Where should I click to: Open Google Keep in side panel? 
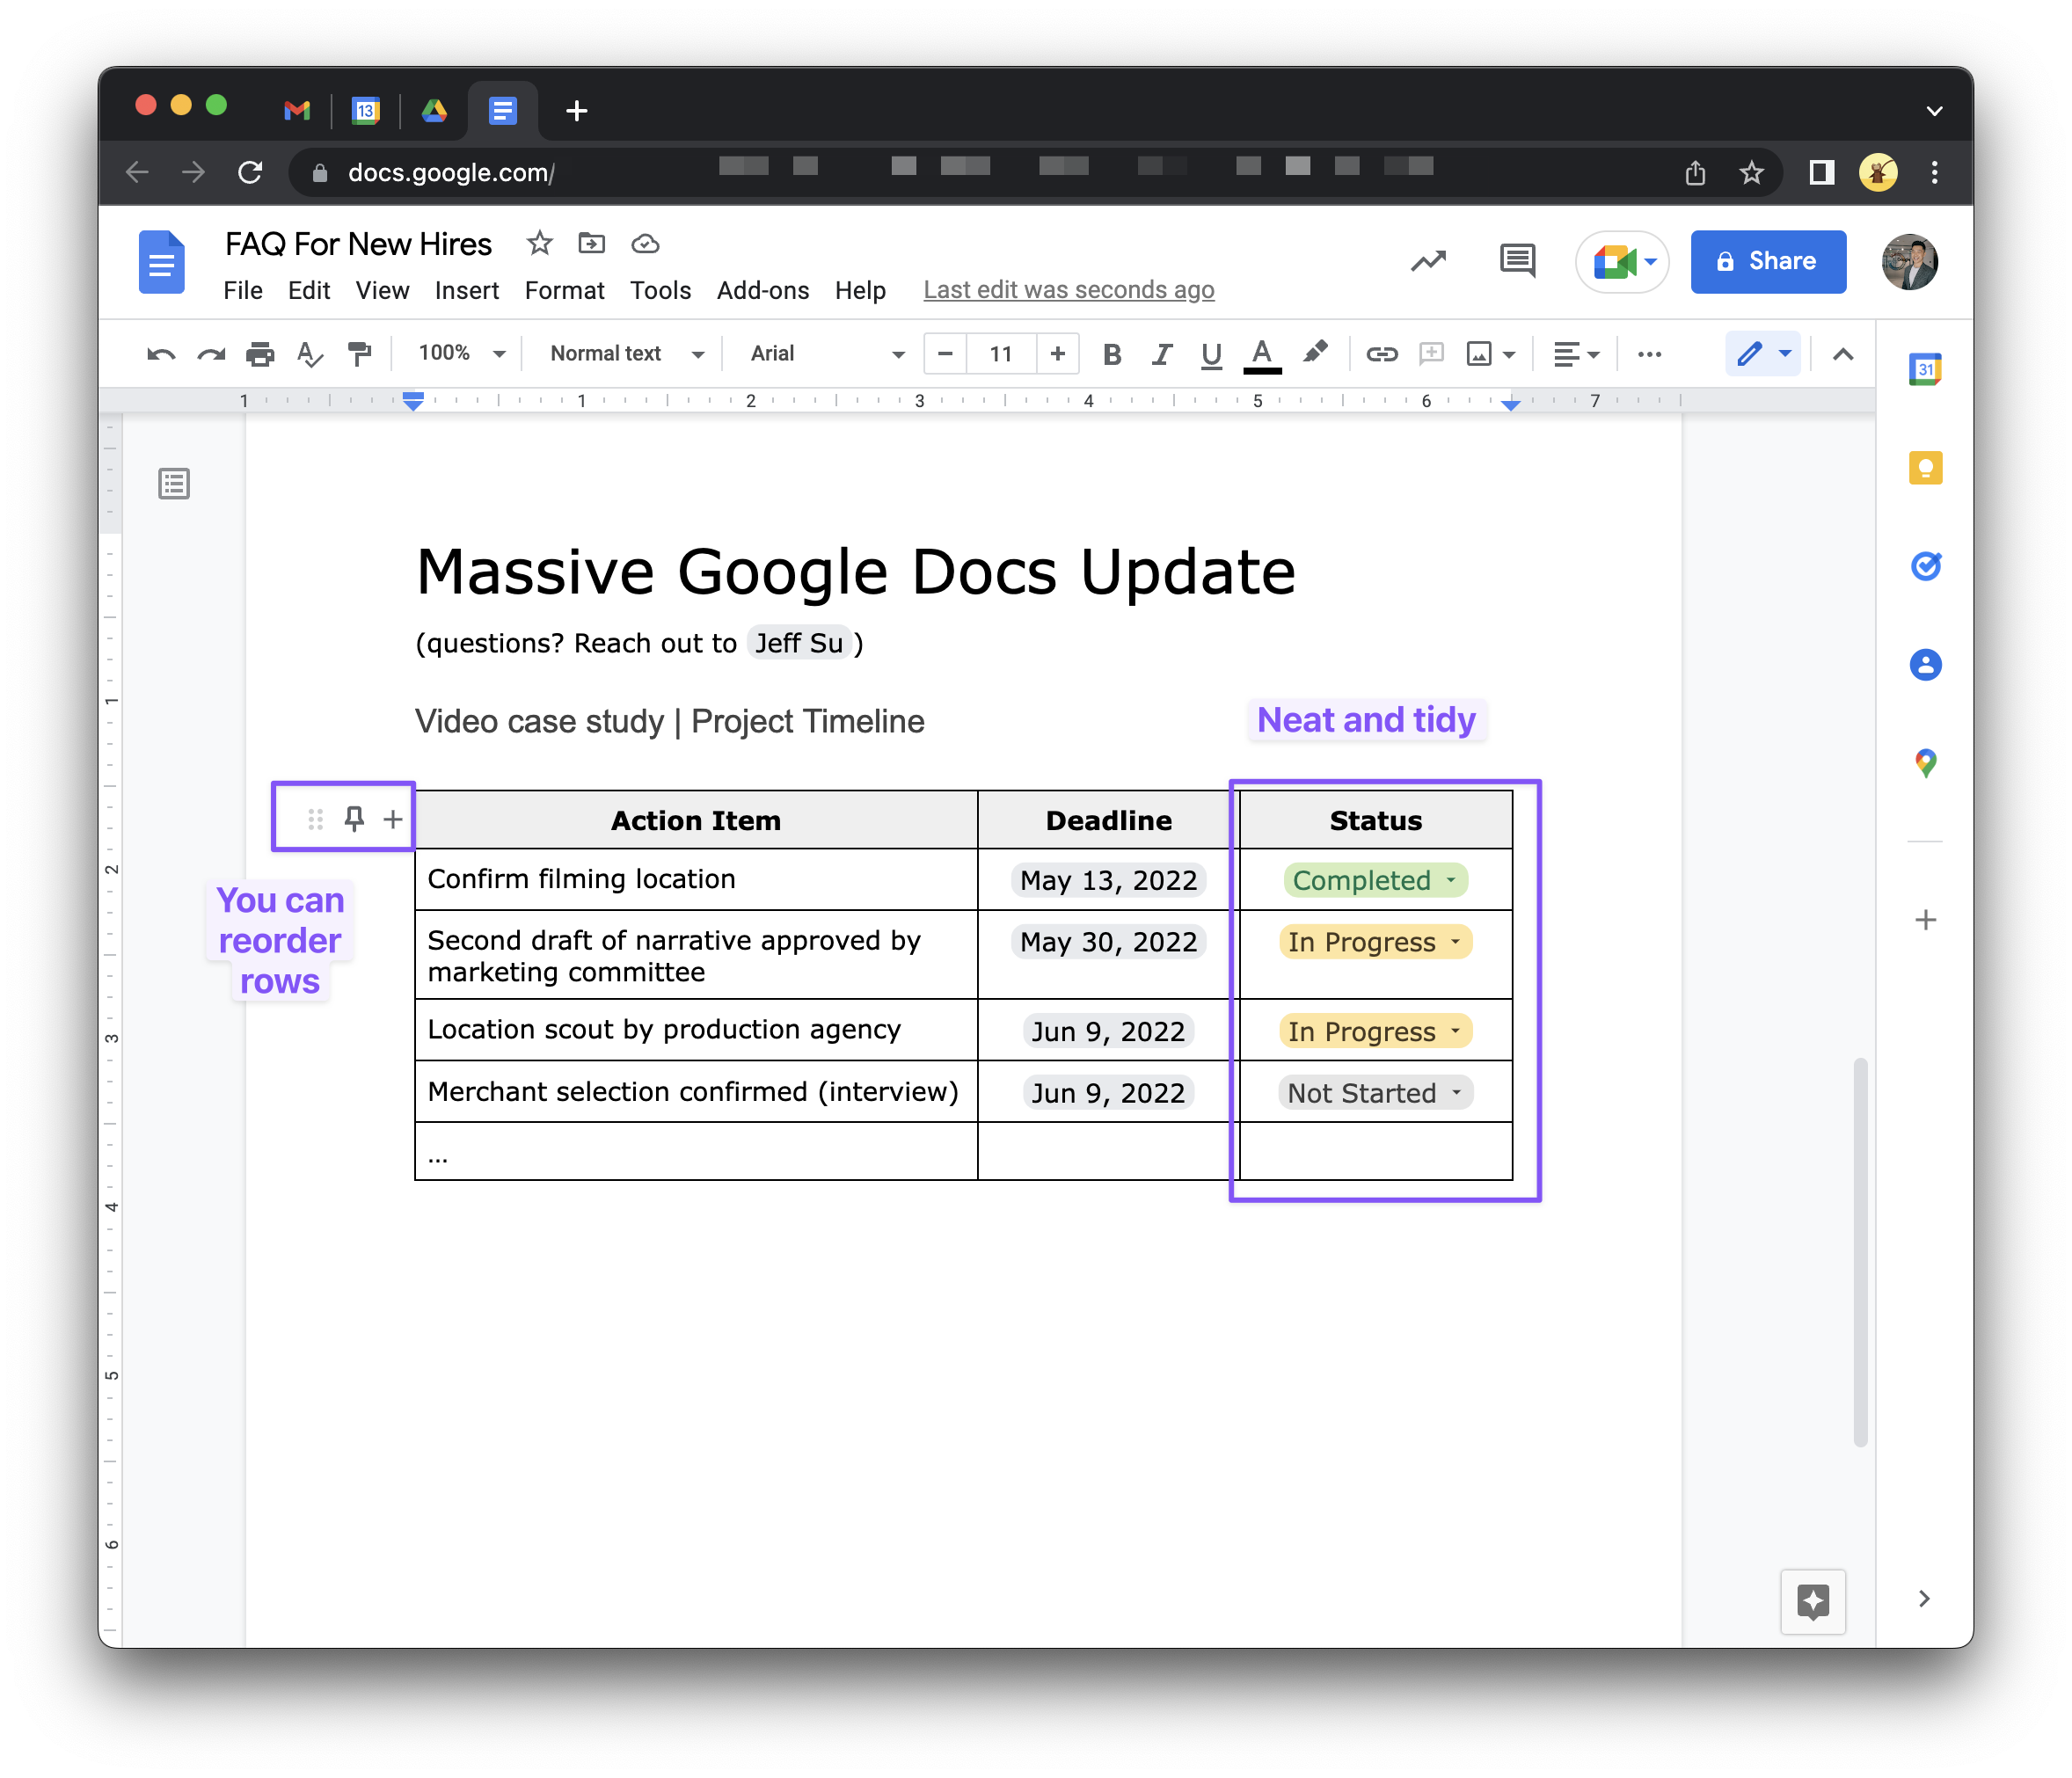click(x=1925, y=468)
